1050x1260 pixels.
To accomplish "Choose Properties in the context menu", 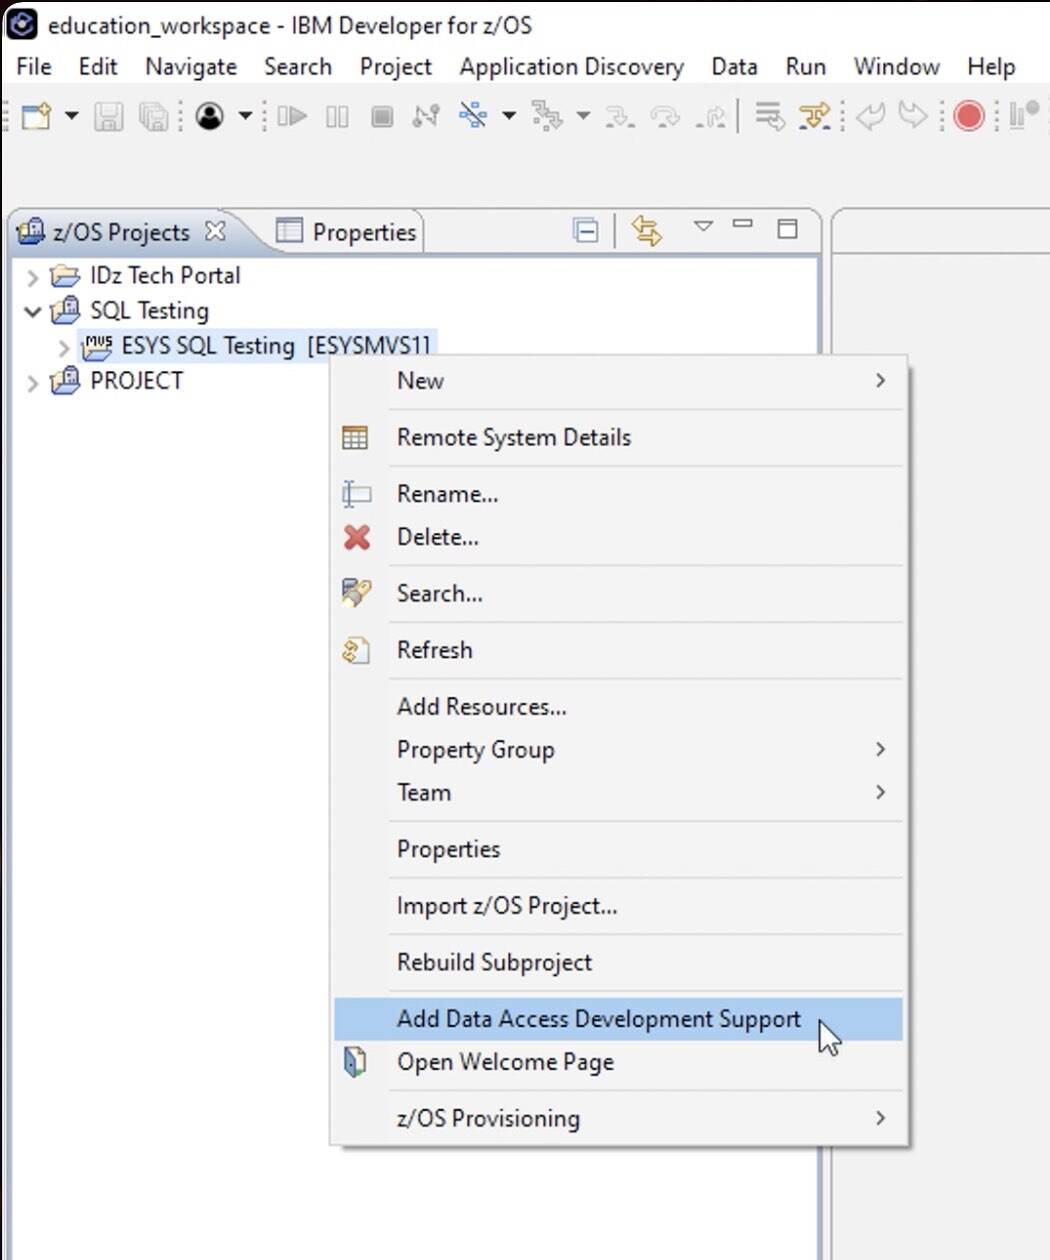I will coord(619,849).
